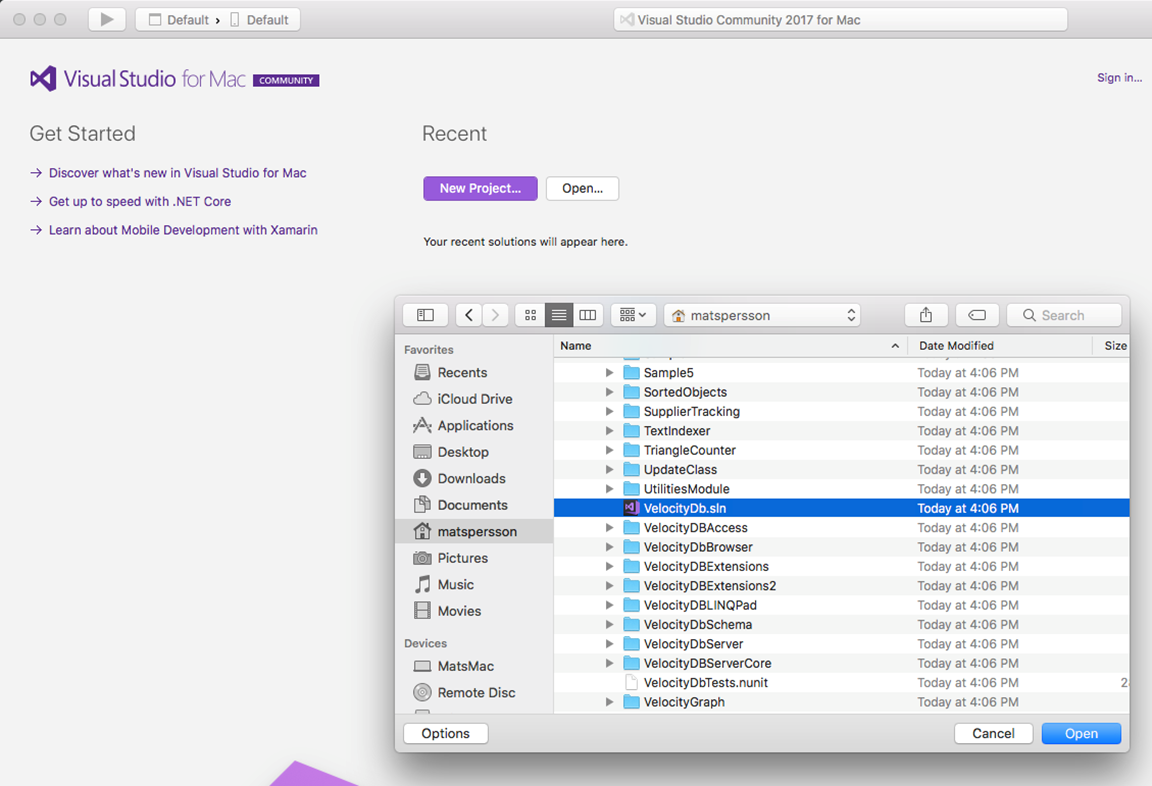Screen dimensions: 1152x786
Task: Click the Visual Studio Community 2017 status bar
Action: (840, 20)
